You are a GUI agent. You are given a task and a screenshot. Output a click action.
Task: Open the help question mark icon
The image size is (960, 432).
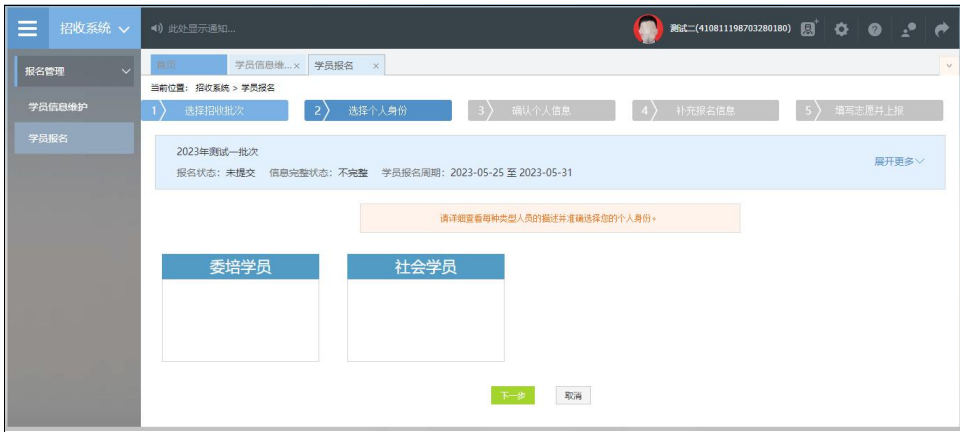(x=876, y=29)
